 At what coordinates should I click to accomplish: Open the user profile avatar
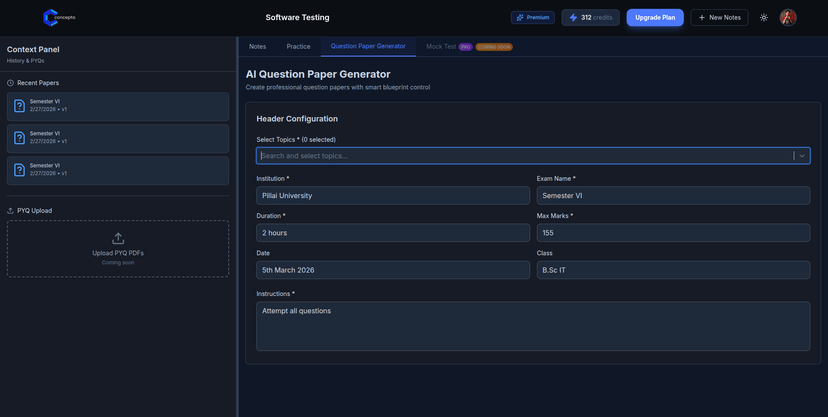[x=788, y=18]
